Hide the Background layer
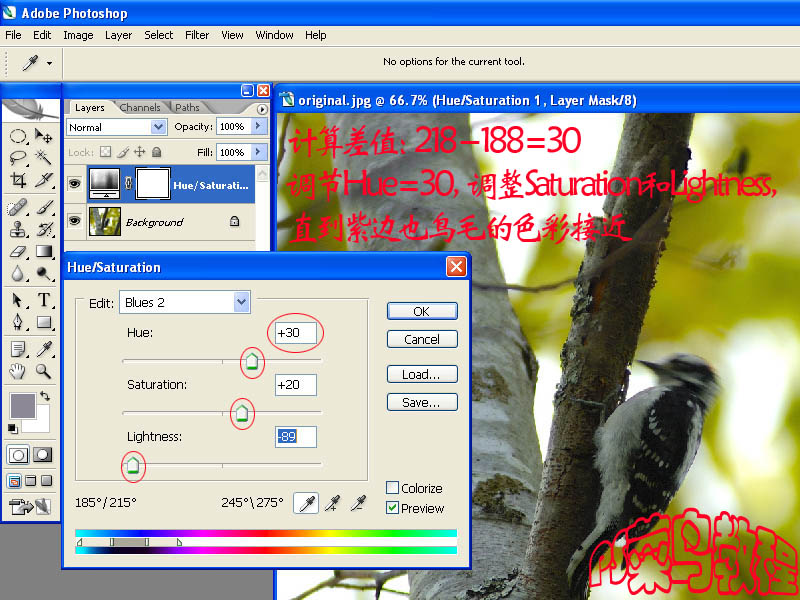The image size is (800, 600). [x=75, y=221]
